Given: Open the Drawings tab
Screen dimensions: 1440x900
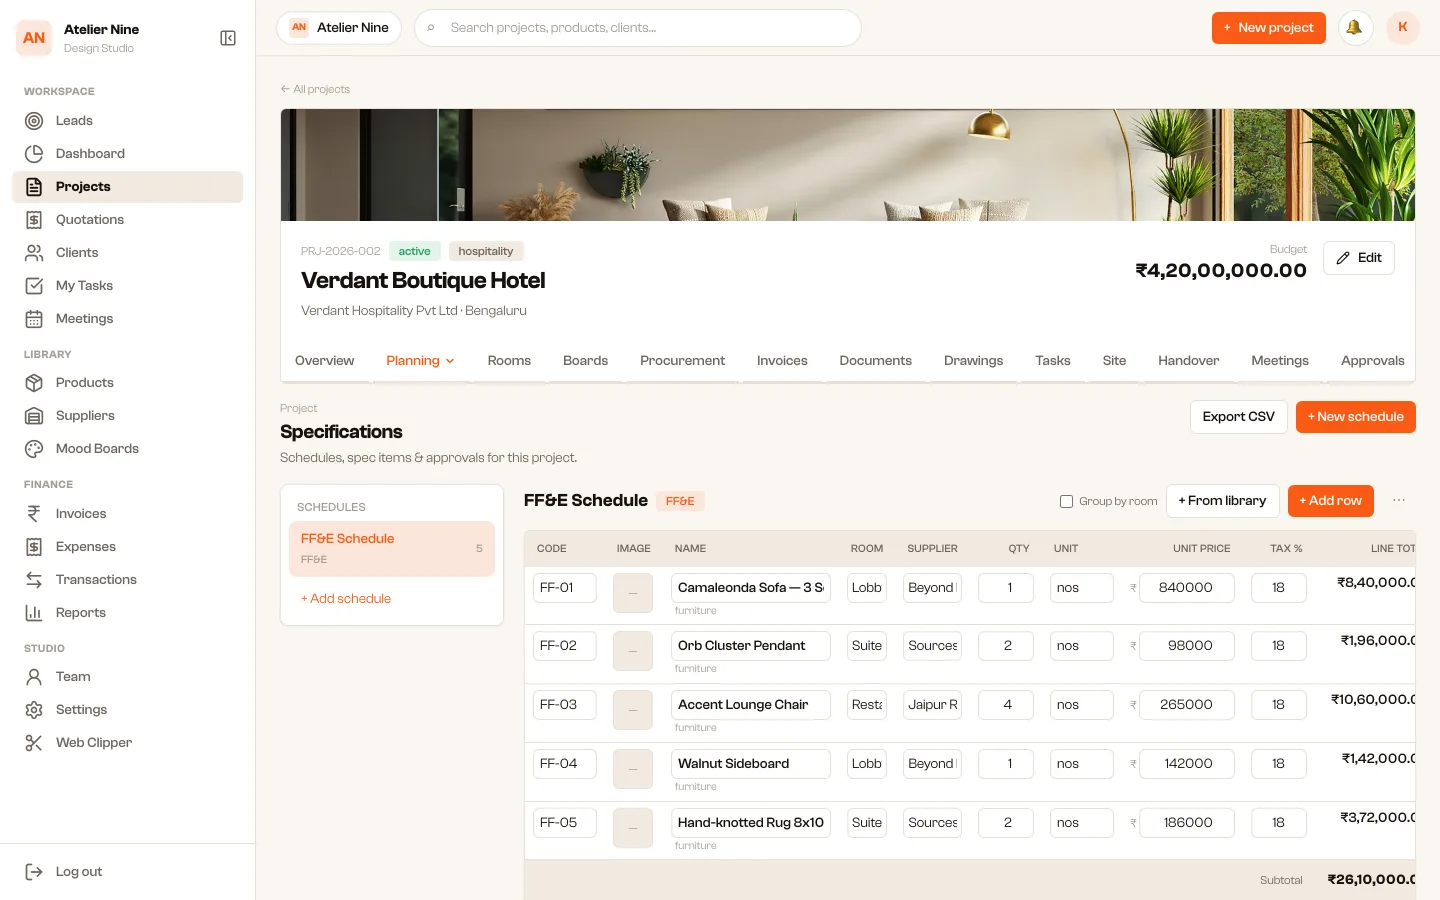Looking at the screenshot, I should 973,361.
